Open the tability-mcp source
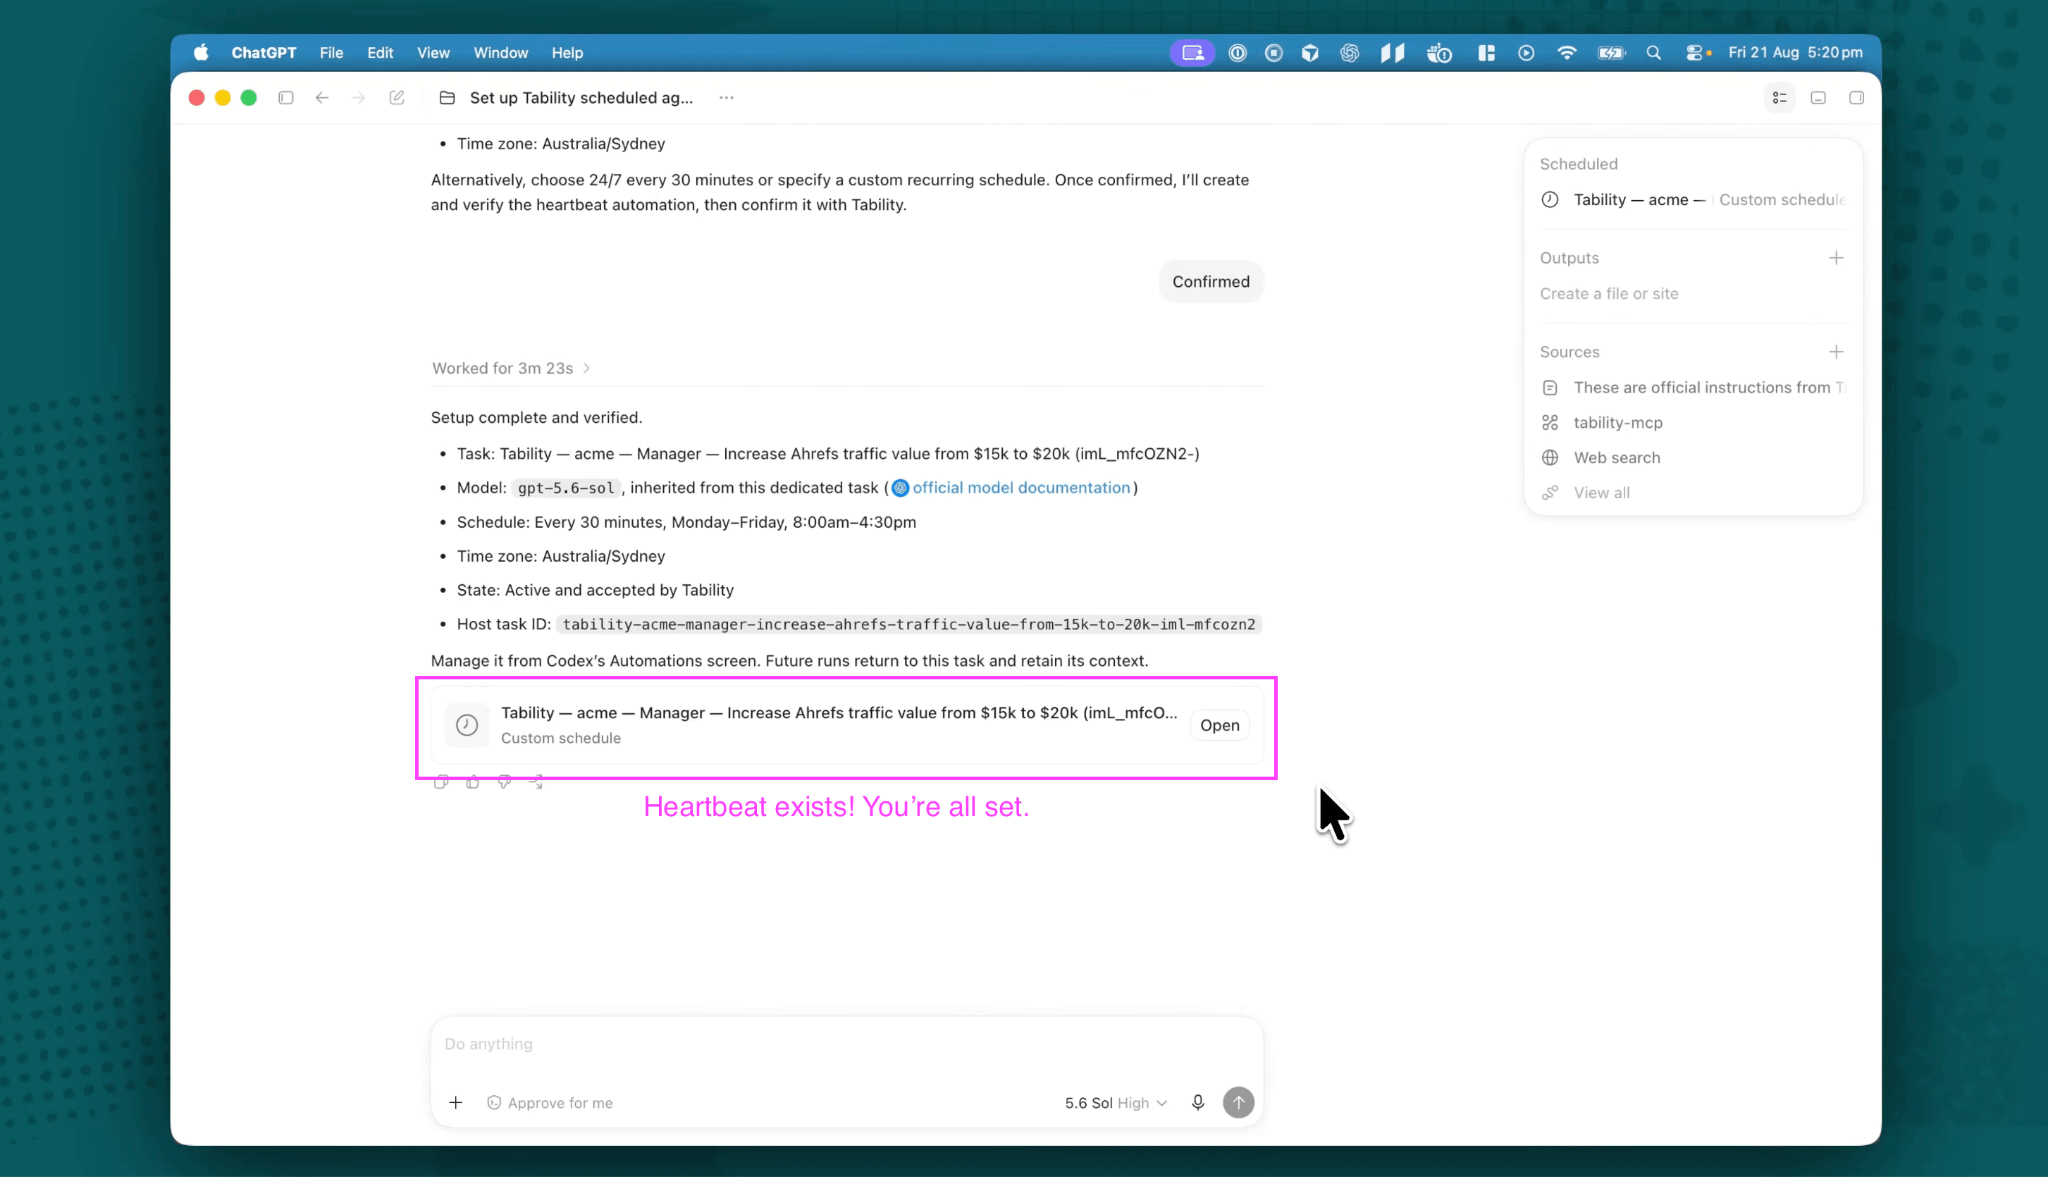 coord(1618,423)
